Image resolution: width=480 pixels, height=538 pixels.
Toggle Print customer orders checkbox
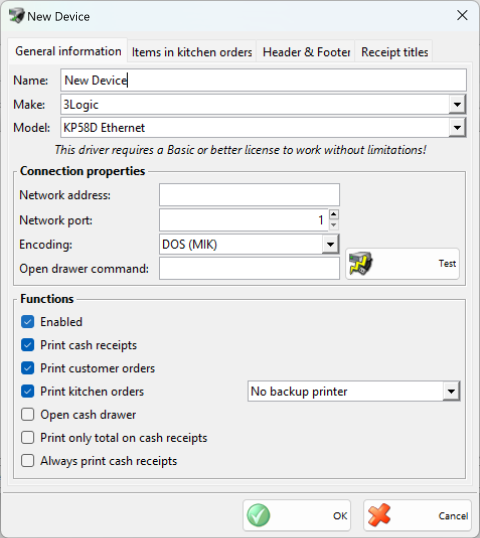point(27,368)
